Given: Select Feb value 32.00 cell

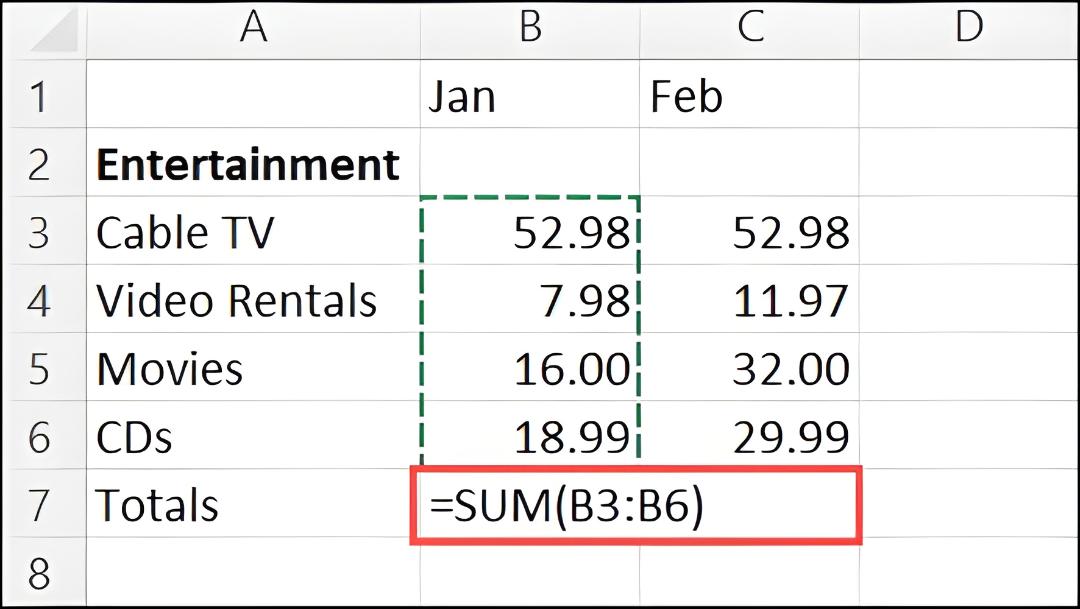Looking at the screenshot, I should point(749,367).
